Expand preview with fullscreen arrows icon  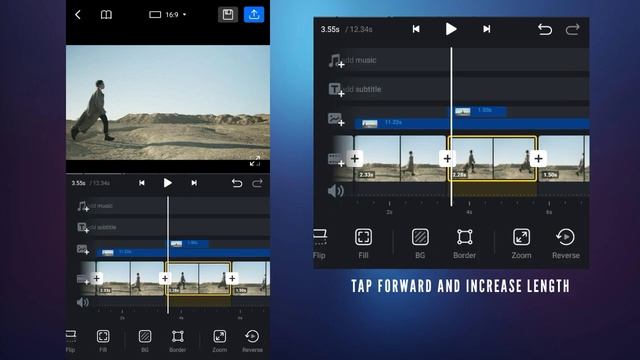255,161
